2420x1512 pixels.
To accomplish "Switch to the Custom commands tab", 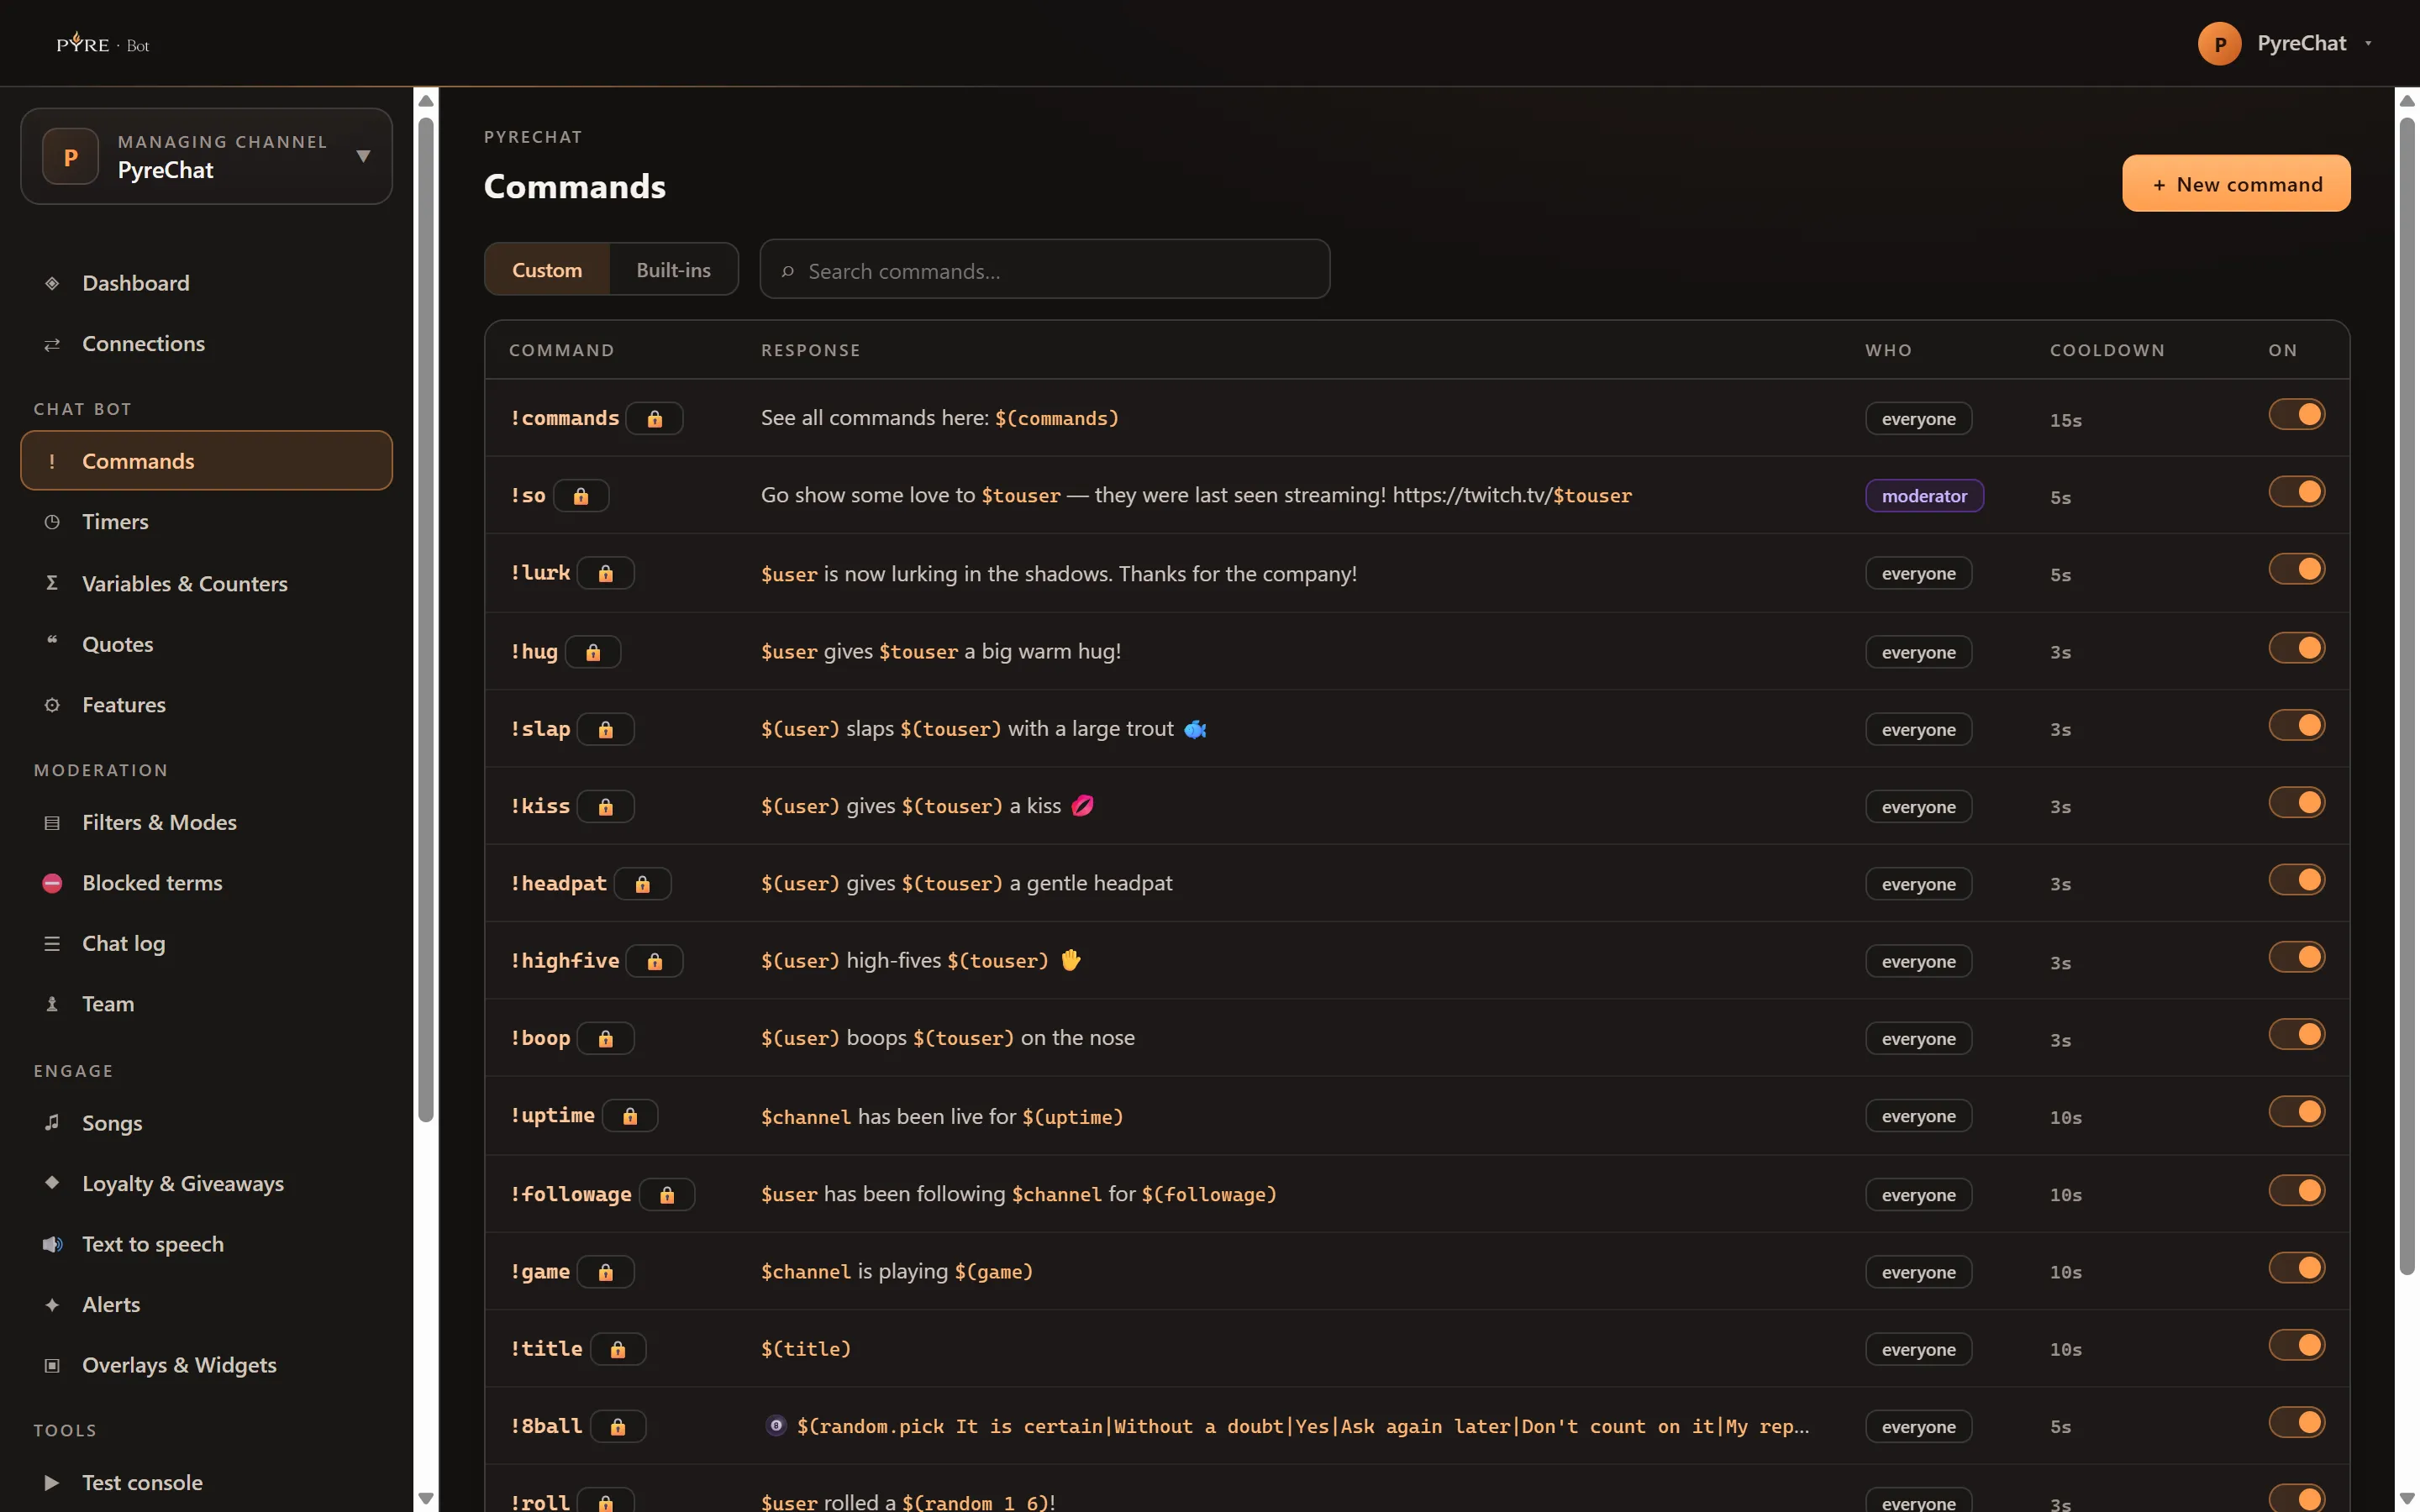I will point(547,270).
